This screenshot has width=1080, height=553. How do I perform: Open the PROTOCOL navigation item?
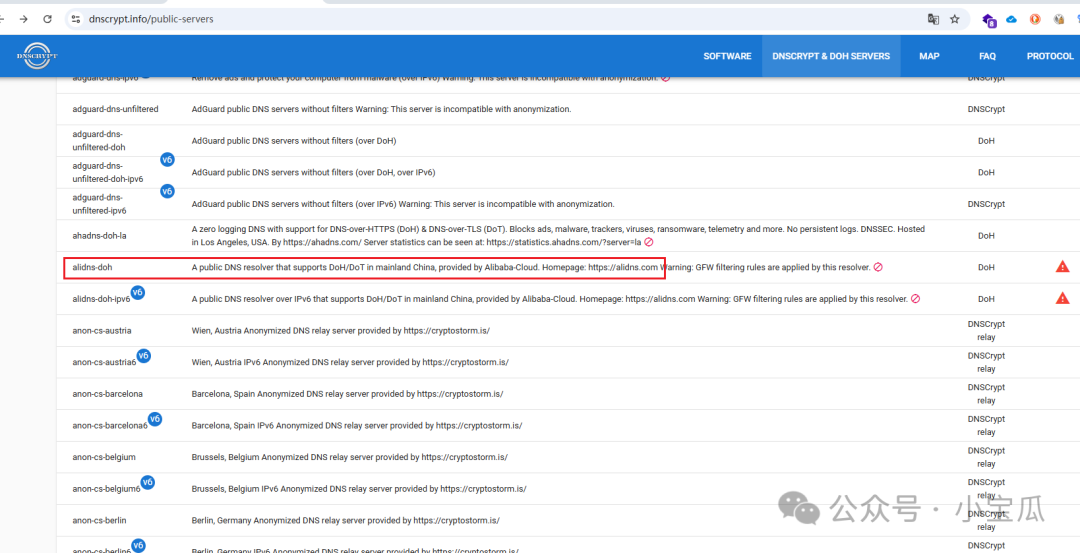(1049, 56)
